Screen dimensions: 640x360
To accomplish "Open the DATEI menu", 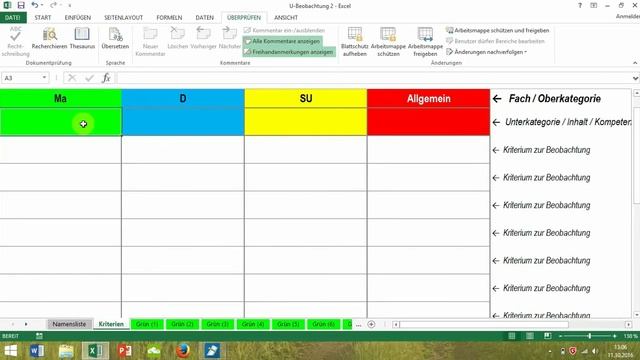I will click(x=13, y=18).
